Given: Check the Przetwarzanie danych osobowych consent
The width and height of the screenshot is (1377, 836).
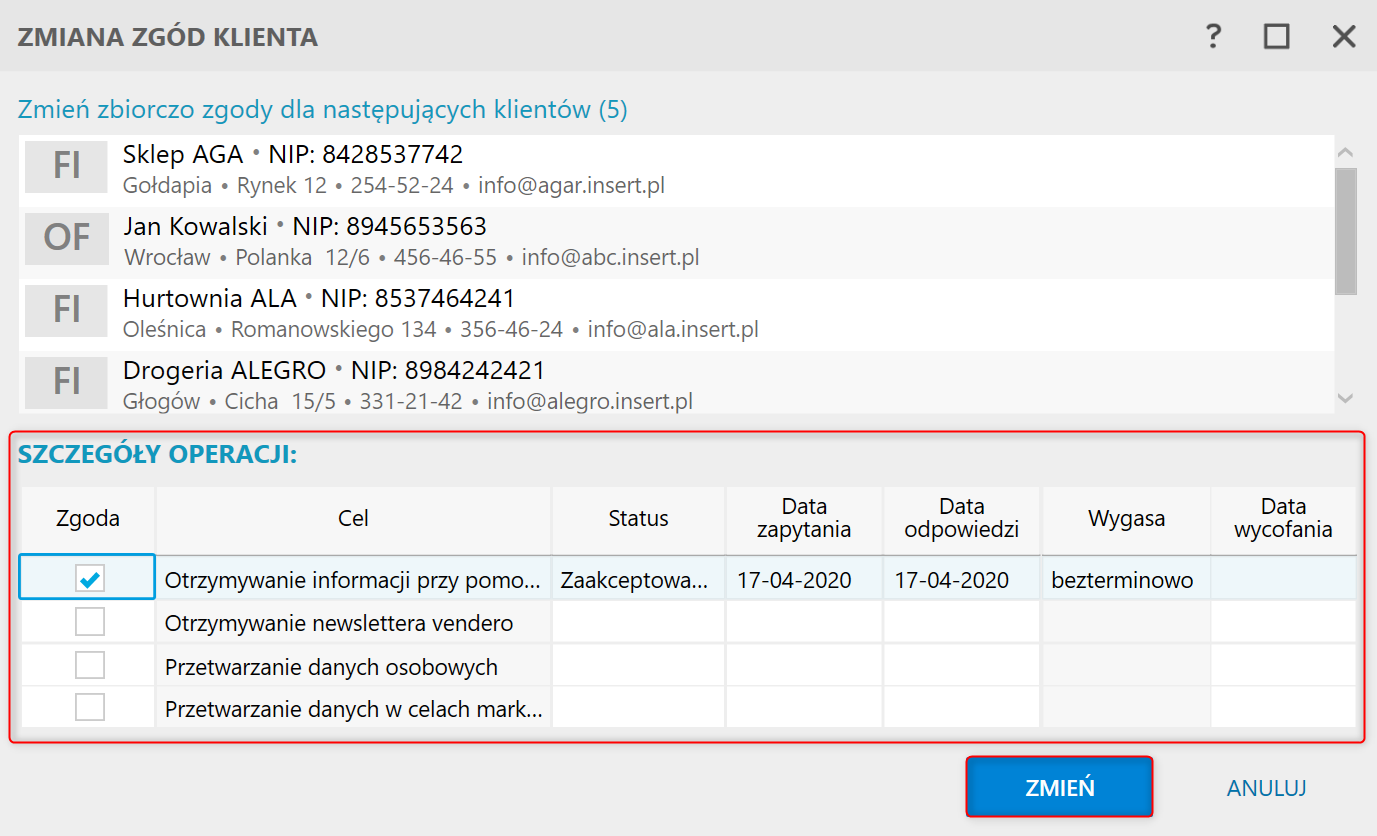Looking at the screenshot, I should pyautogui.click(x=90, y=665).
